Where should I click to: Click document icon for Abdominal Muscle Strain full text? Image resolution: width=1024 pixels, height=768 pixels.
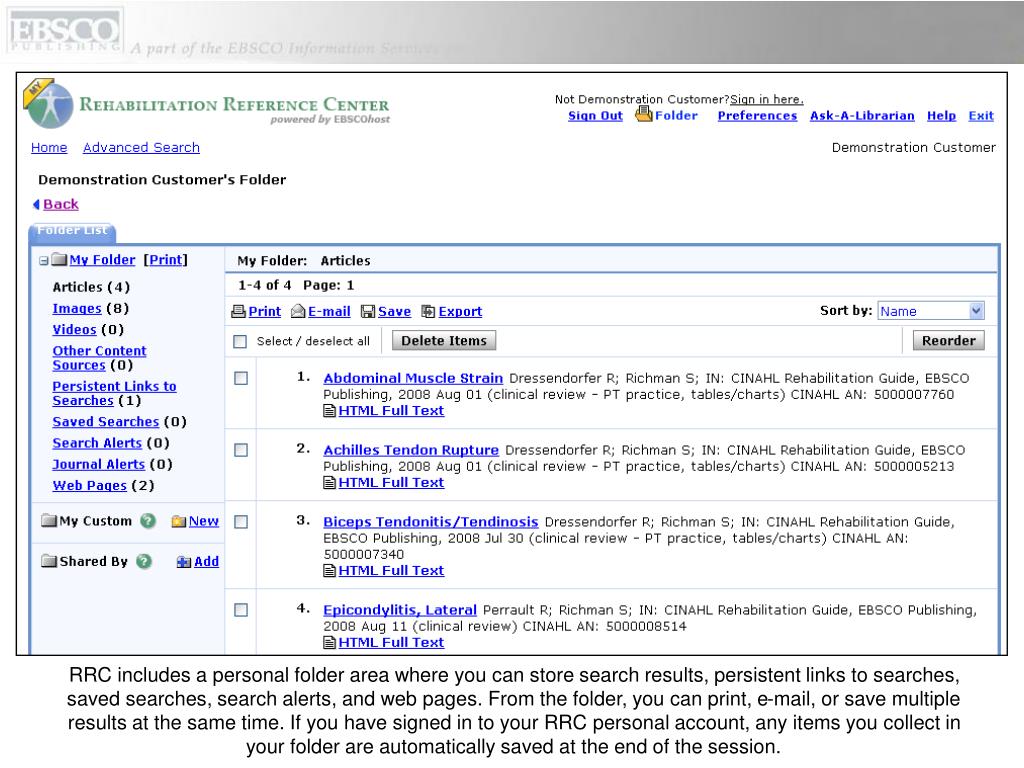(330, 411)
